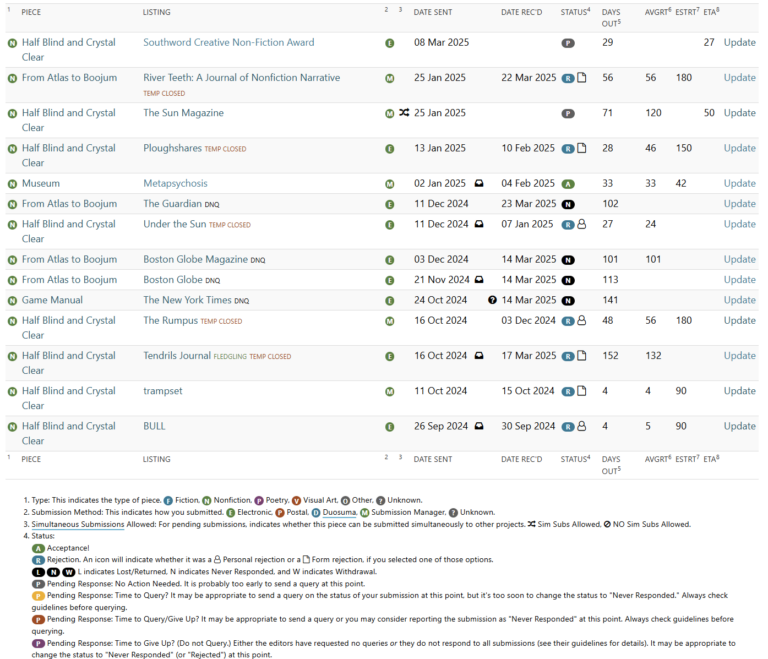
Task: Open The Guardian listing
Action: [172, 204]
